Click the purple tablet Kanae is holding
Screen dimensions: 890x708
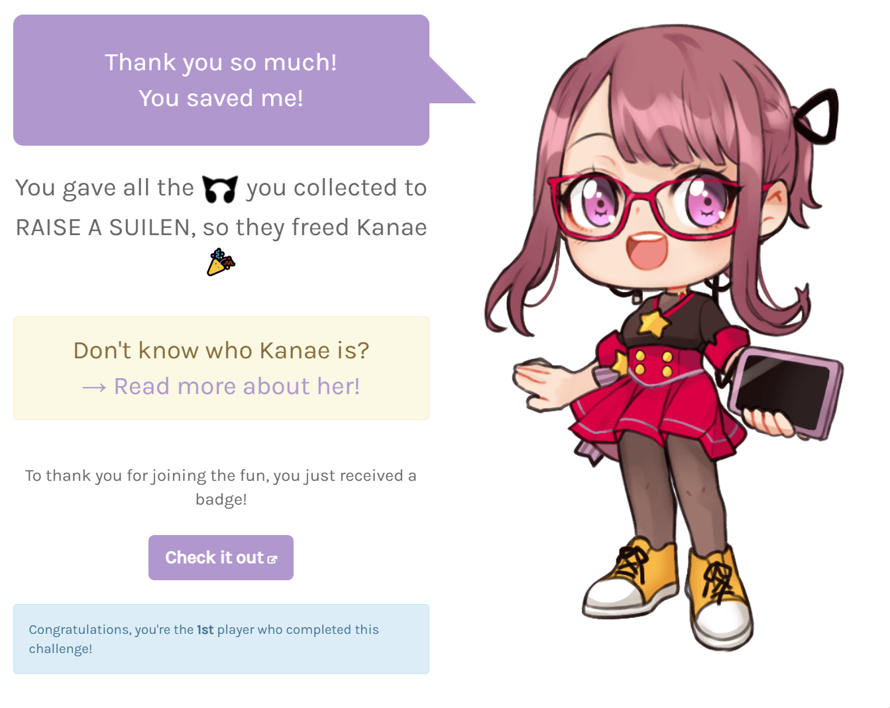pos(787,393)
